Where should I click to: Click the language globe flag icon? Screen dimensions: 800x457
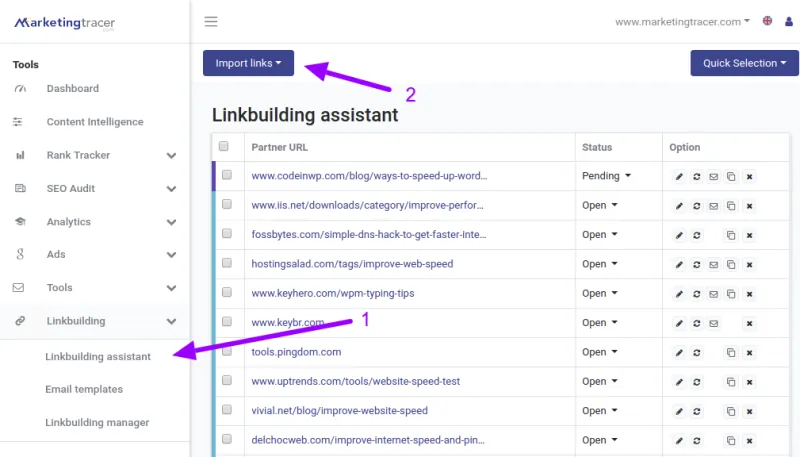(767, 21)
